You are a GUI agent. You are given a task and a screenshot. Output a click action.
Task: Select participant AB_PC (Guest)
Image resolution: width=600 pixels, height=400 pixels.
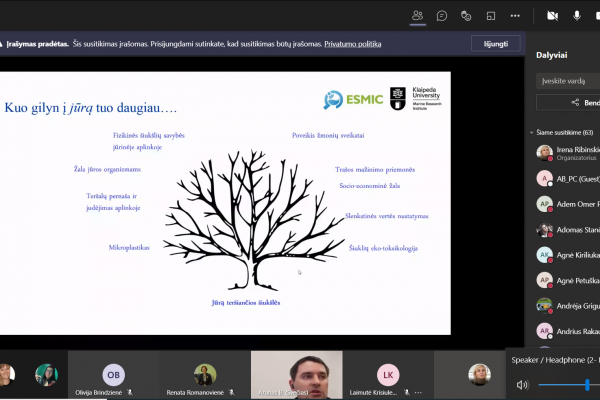click(568, 179)
